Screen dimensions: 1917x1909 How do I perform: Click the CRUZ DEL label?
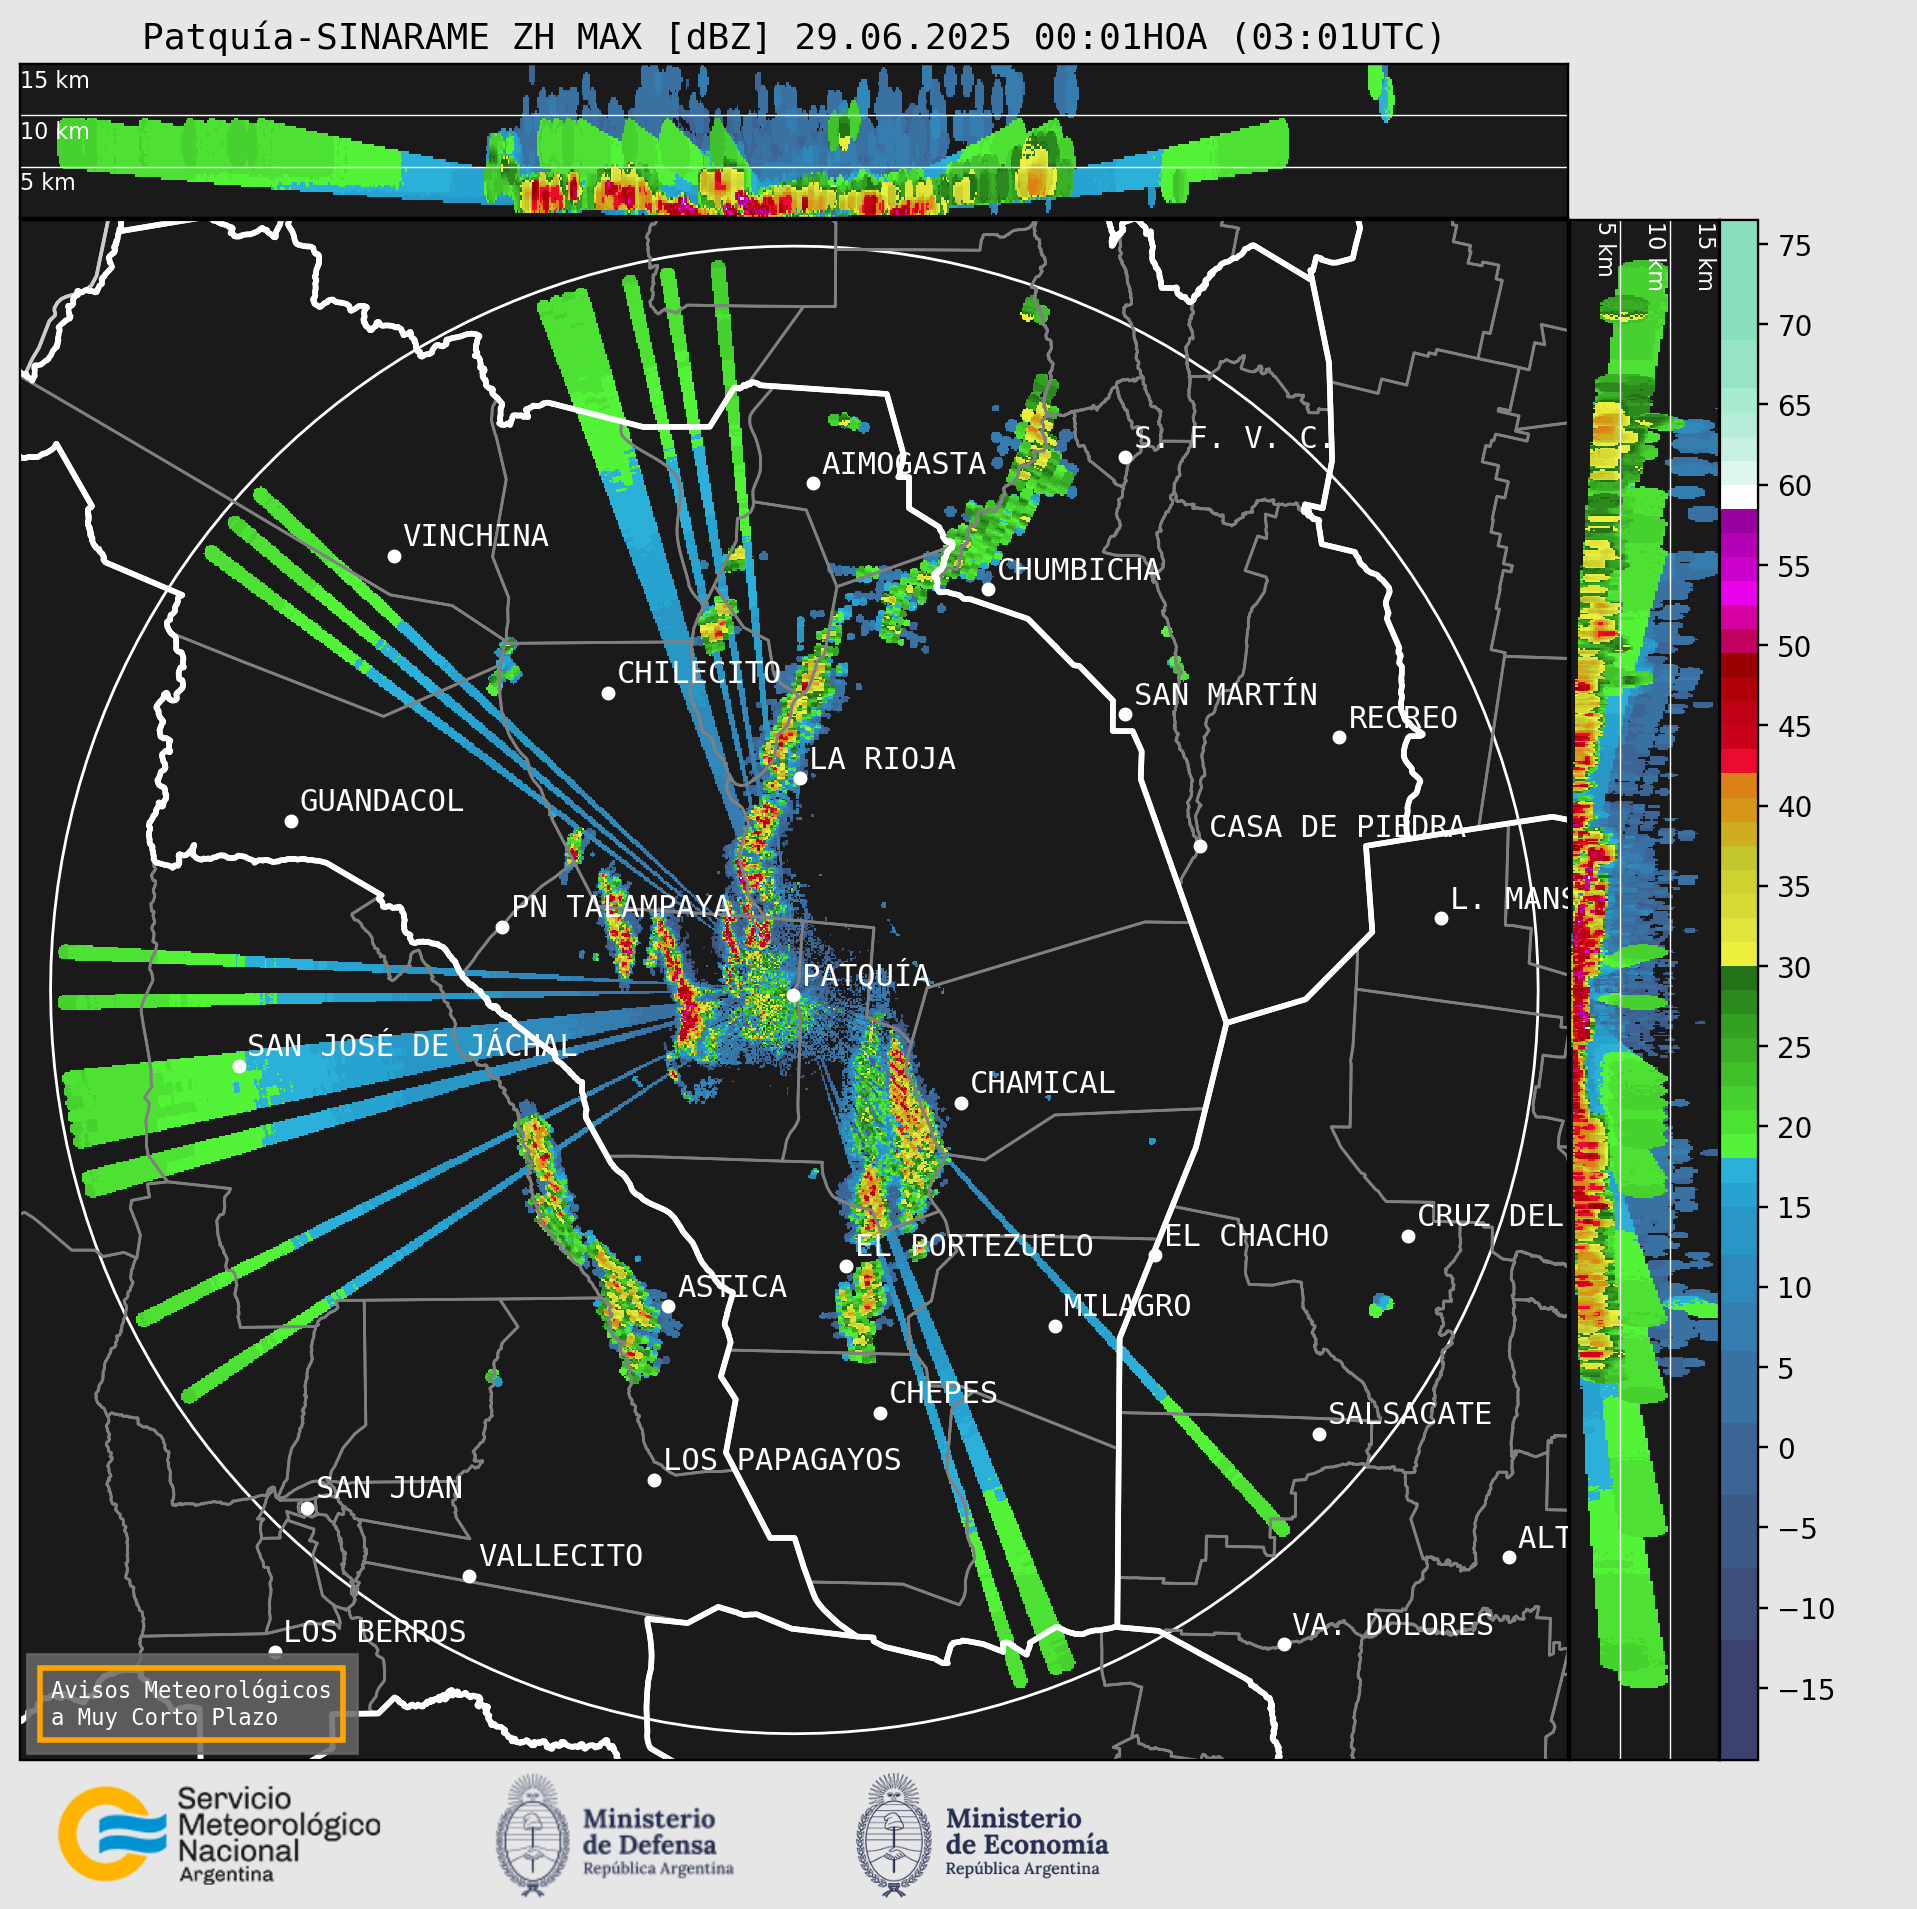pos(1490,1216)
